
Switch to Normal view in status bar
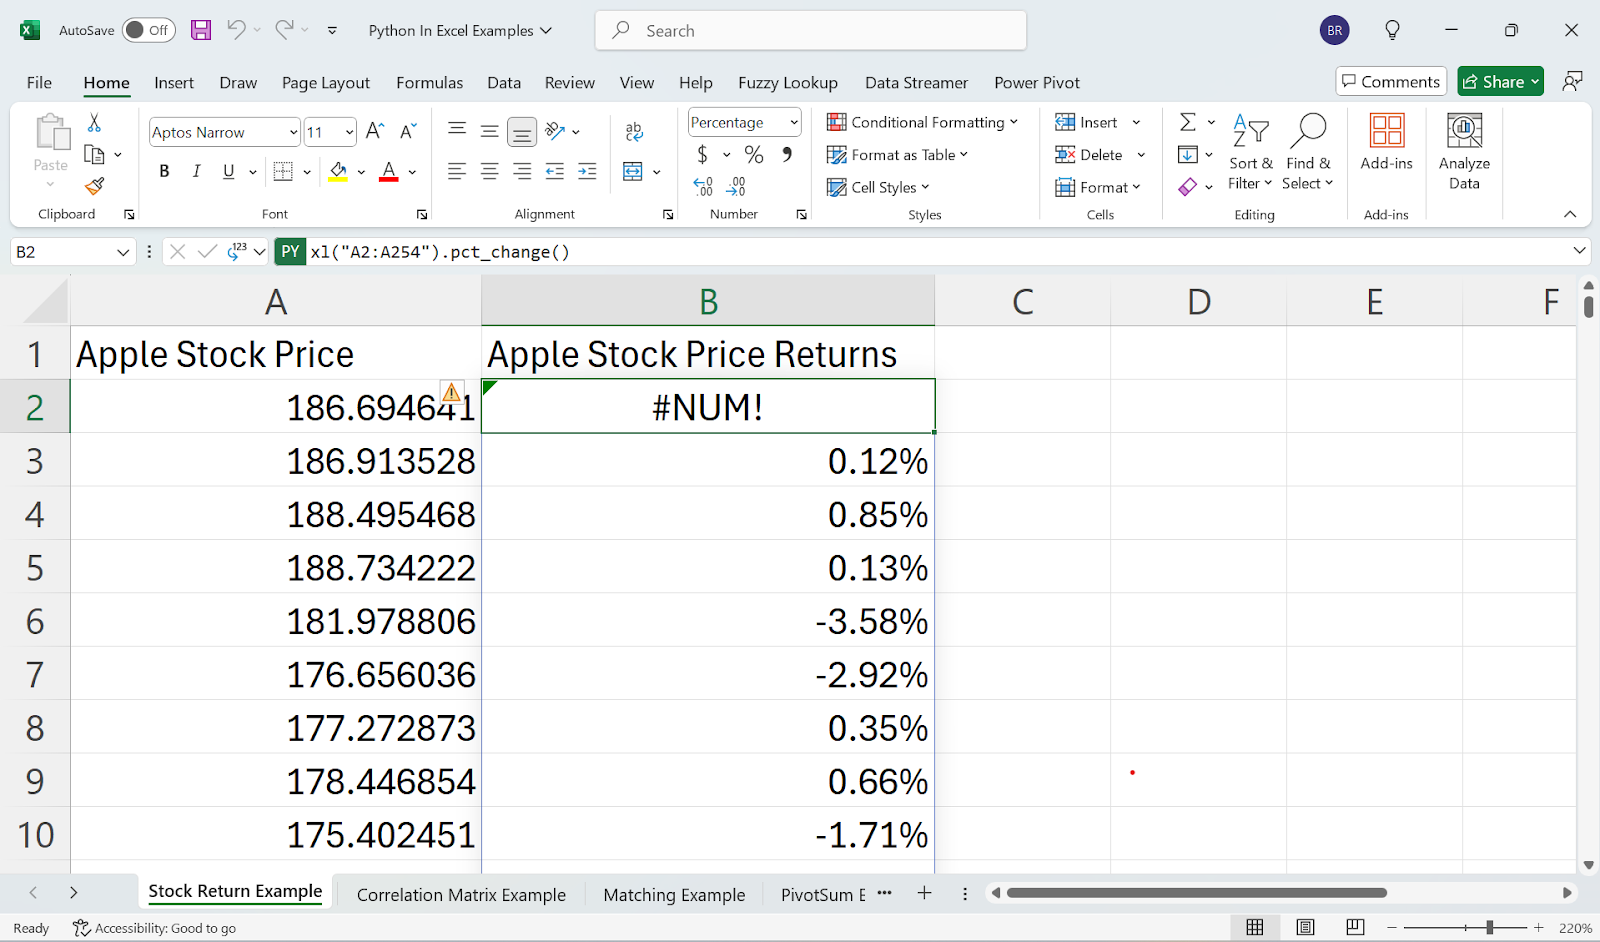pos(1254,927)
